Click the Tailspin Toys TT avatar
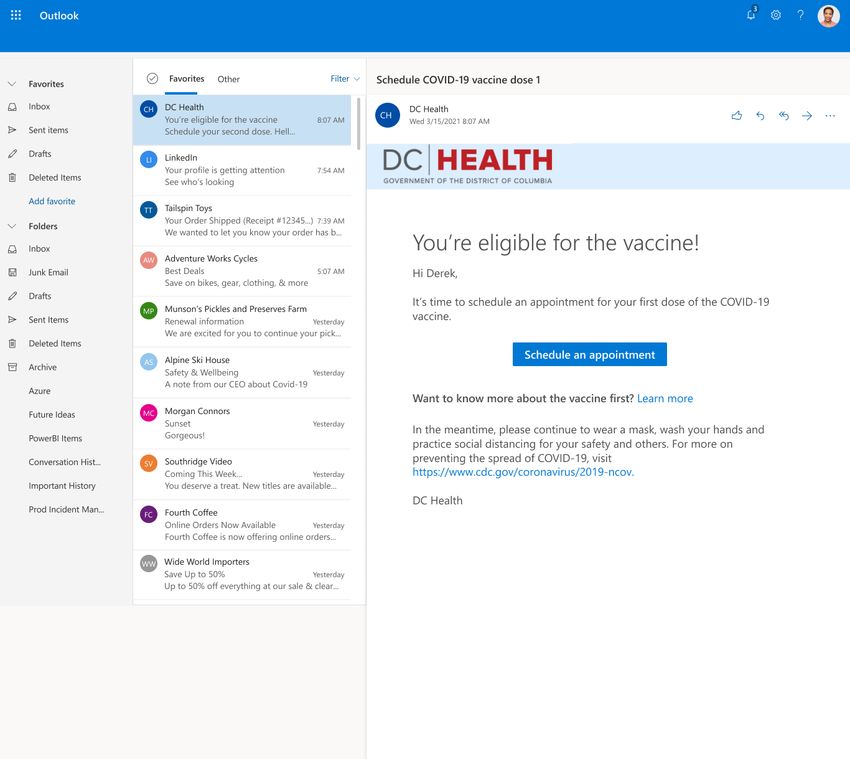This screenshot has width=850, height=759. pos(149,210)
